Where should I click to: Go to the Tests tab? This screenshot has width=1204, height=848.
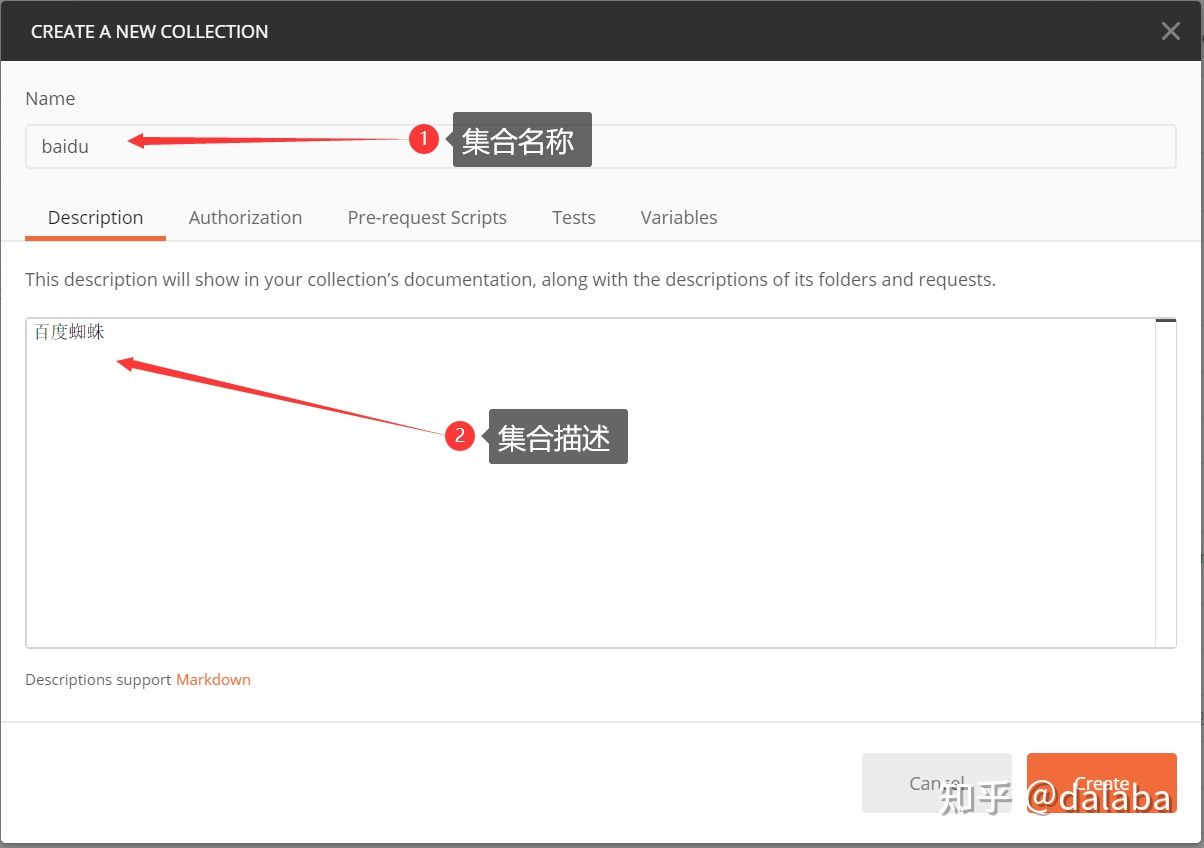coord(573,218)
